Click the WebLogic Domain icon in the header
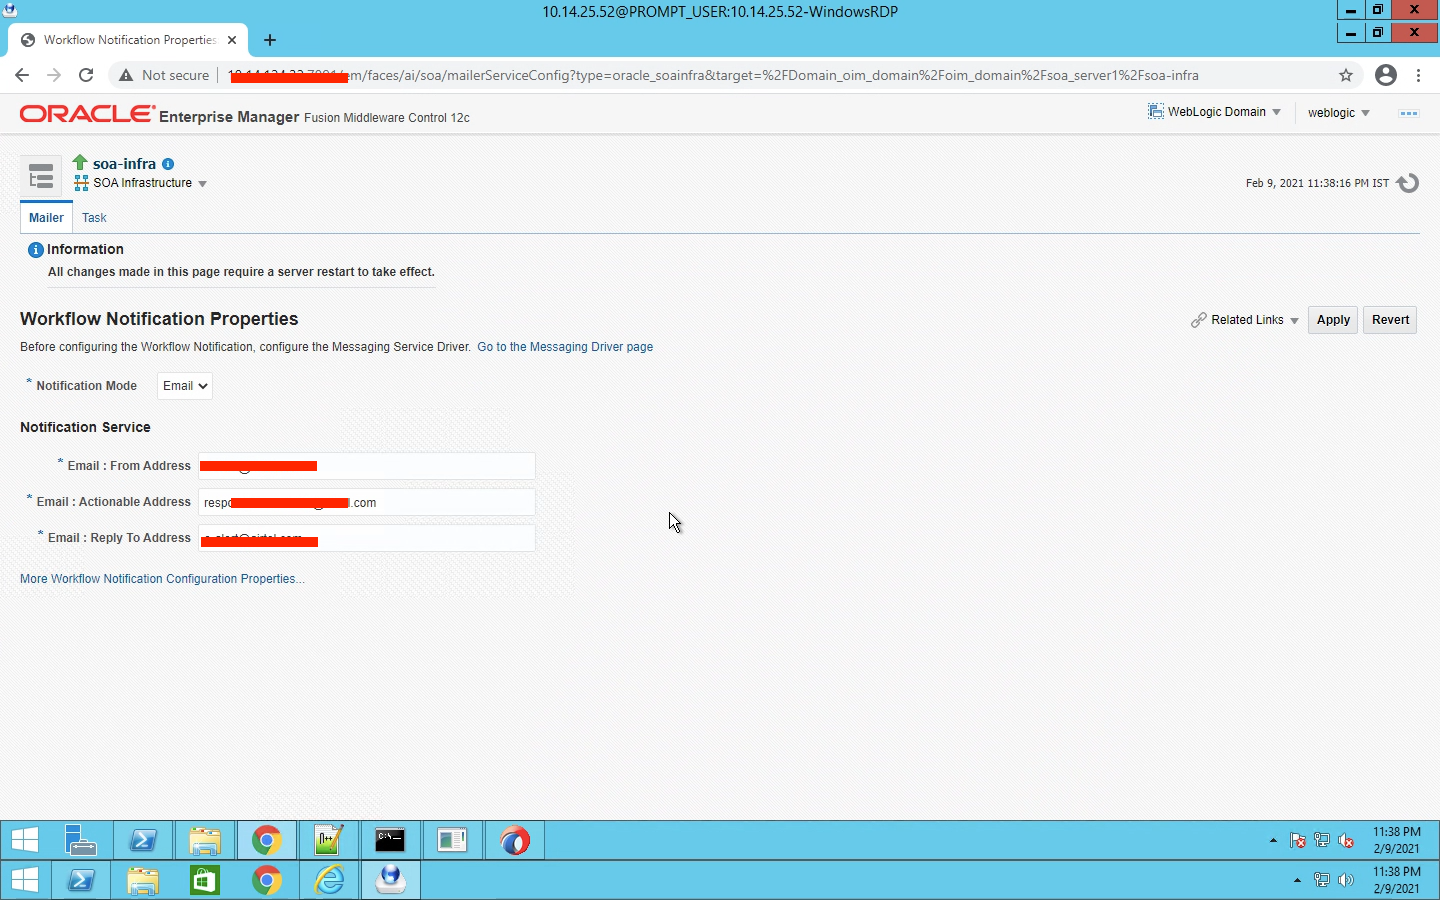 (1154, 111)
